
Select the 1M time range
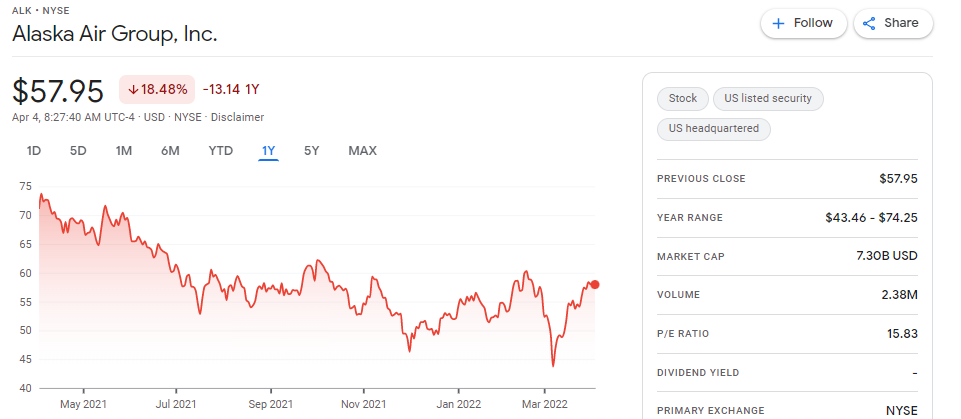point(124,151)
